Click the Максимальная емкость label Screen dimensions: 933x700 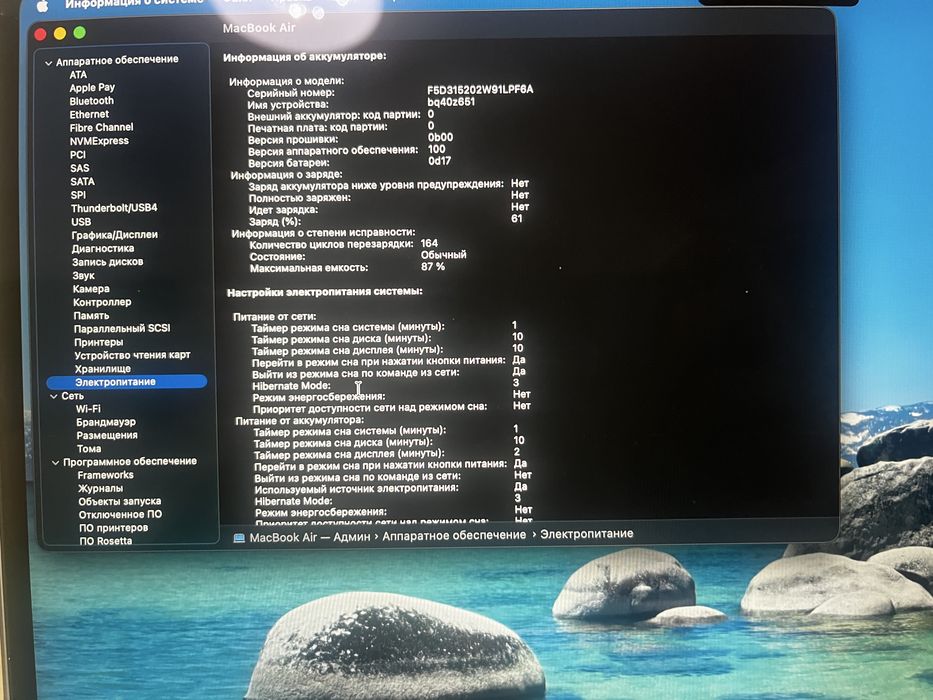pos(309,268)
